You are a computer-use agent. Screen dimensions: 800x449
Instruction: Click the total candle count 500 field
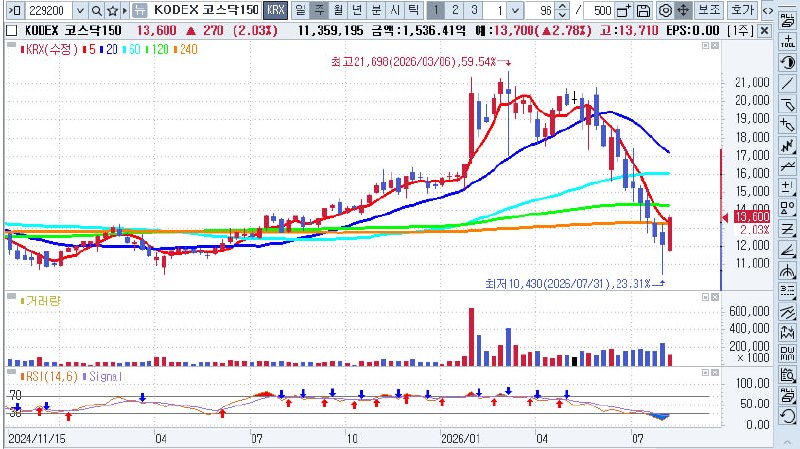[x=598, y=10]
